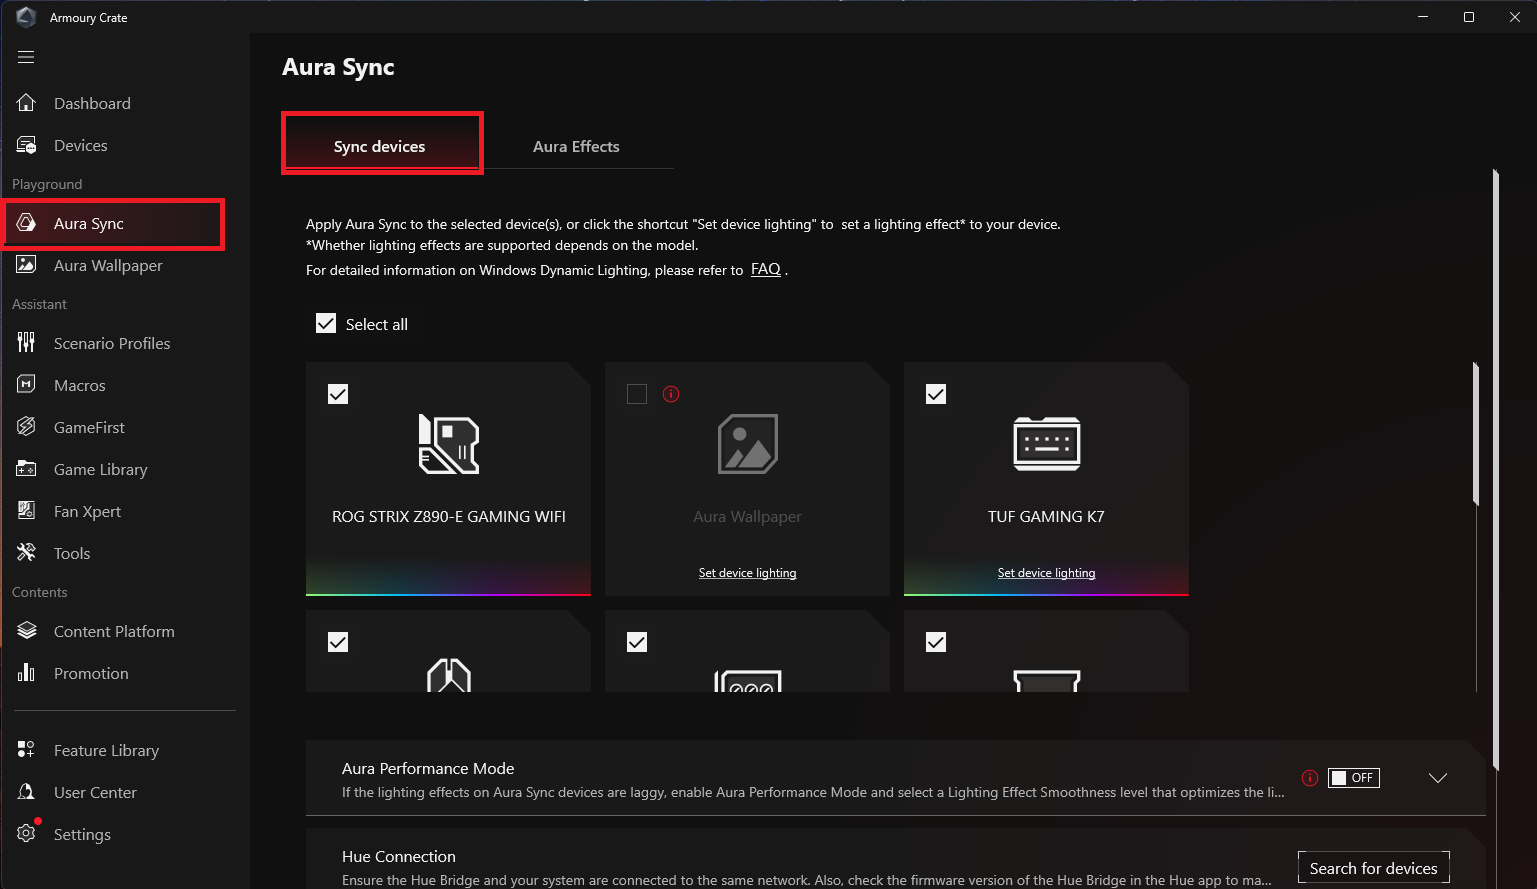Click the Aura Sync icon in sidebar
Image resolution: width=1537 pixels, height=889 pixels.
(27, 223)
